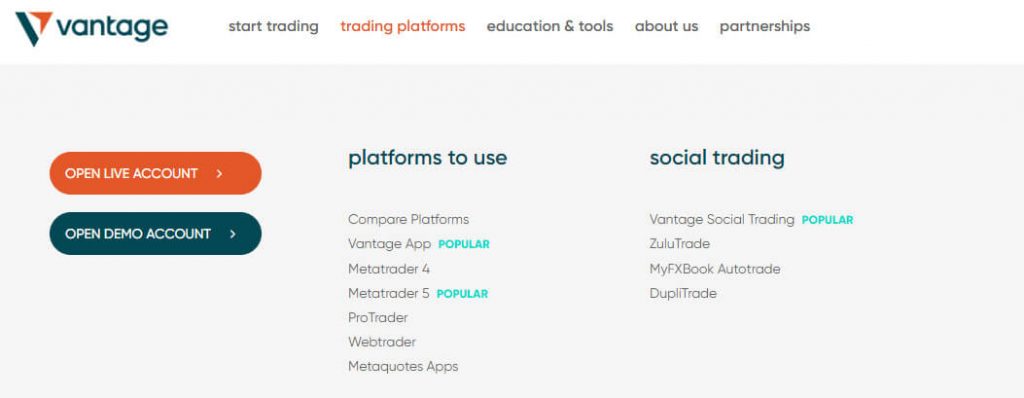The height and width of the screenshot is (398, 1024).
Task: Open the partnerships menu
Action: click(765, 27)
